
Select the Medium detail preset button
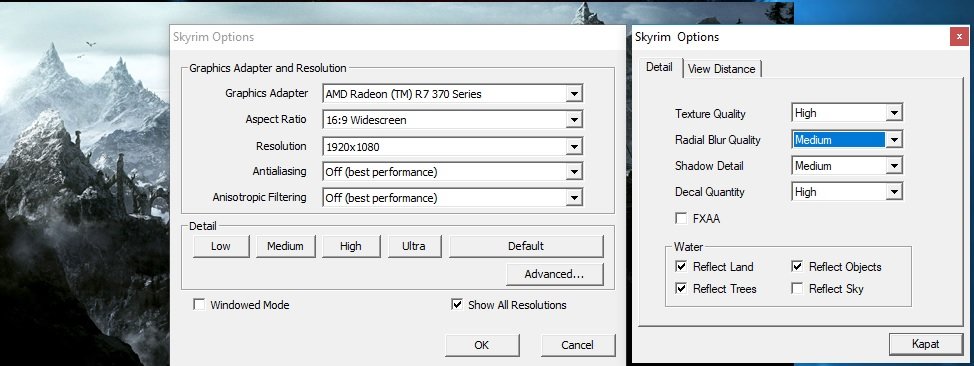(x=285, y=246)
